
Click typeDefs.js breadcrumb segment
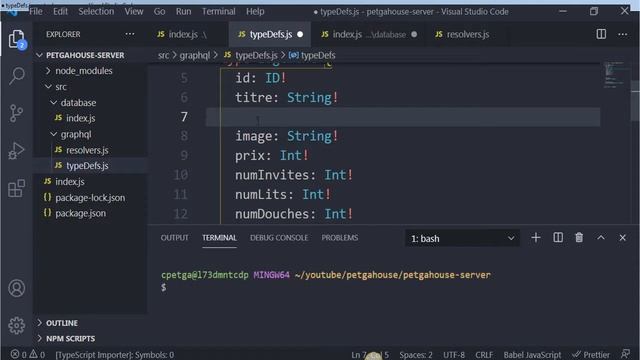[x=256, y=55]
